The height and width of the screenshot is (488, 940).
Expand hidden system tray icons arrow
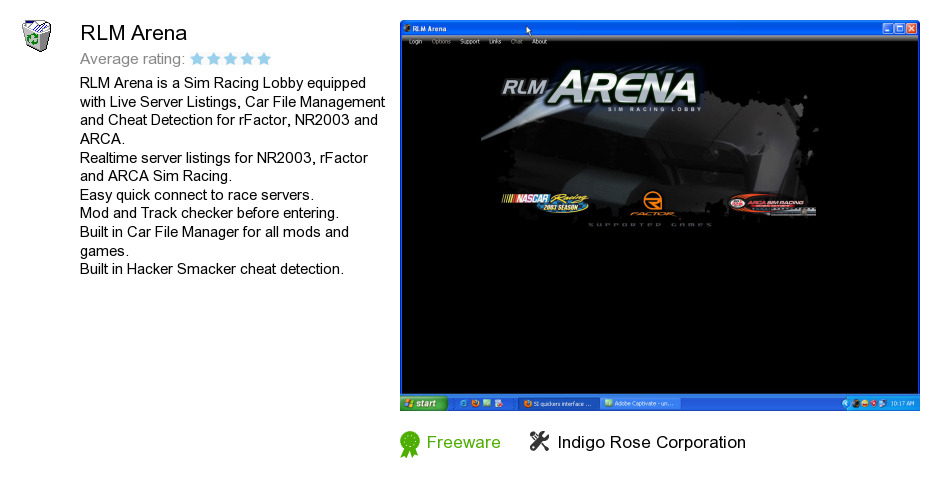click(x=845, y=403)
